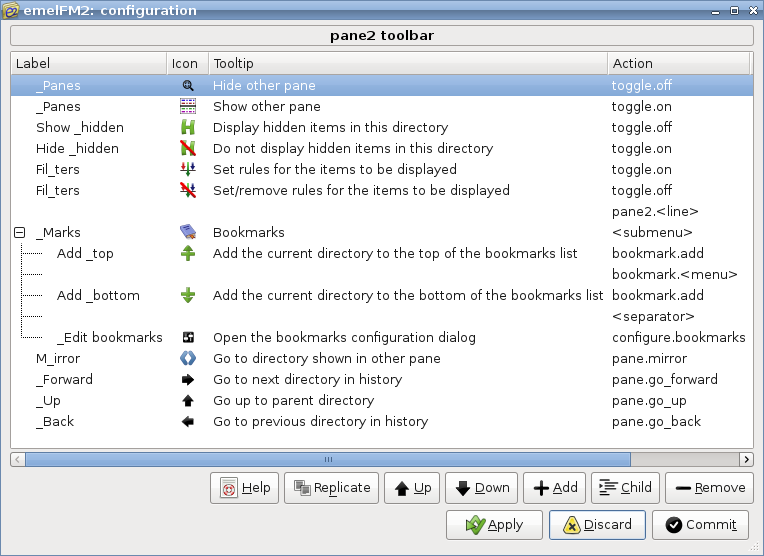Click the Commit button
Viewport: 764px width, 556px height.
pos(701,525)
